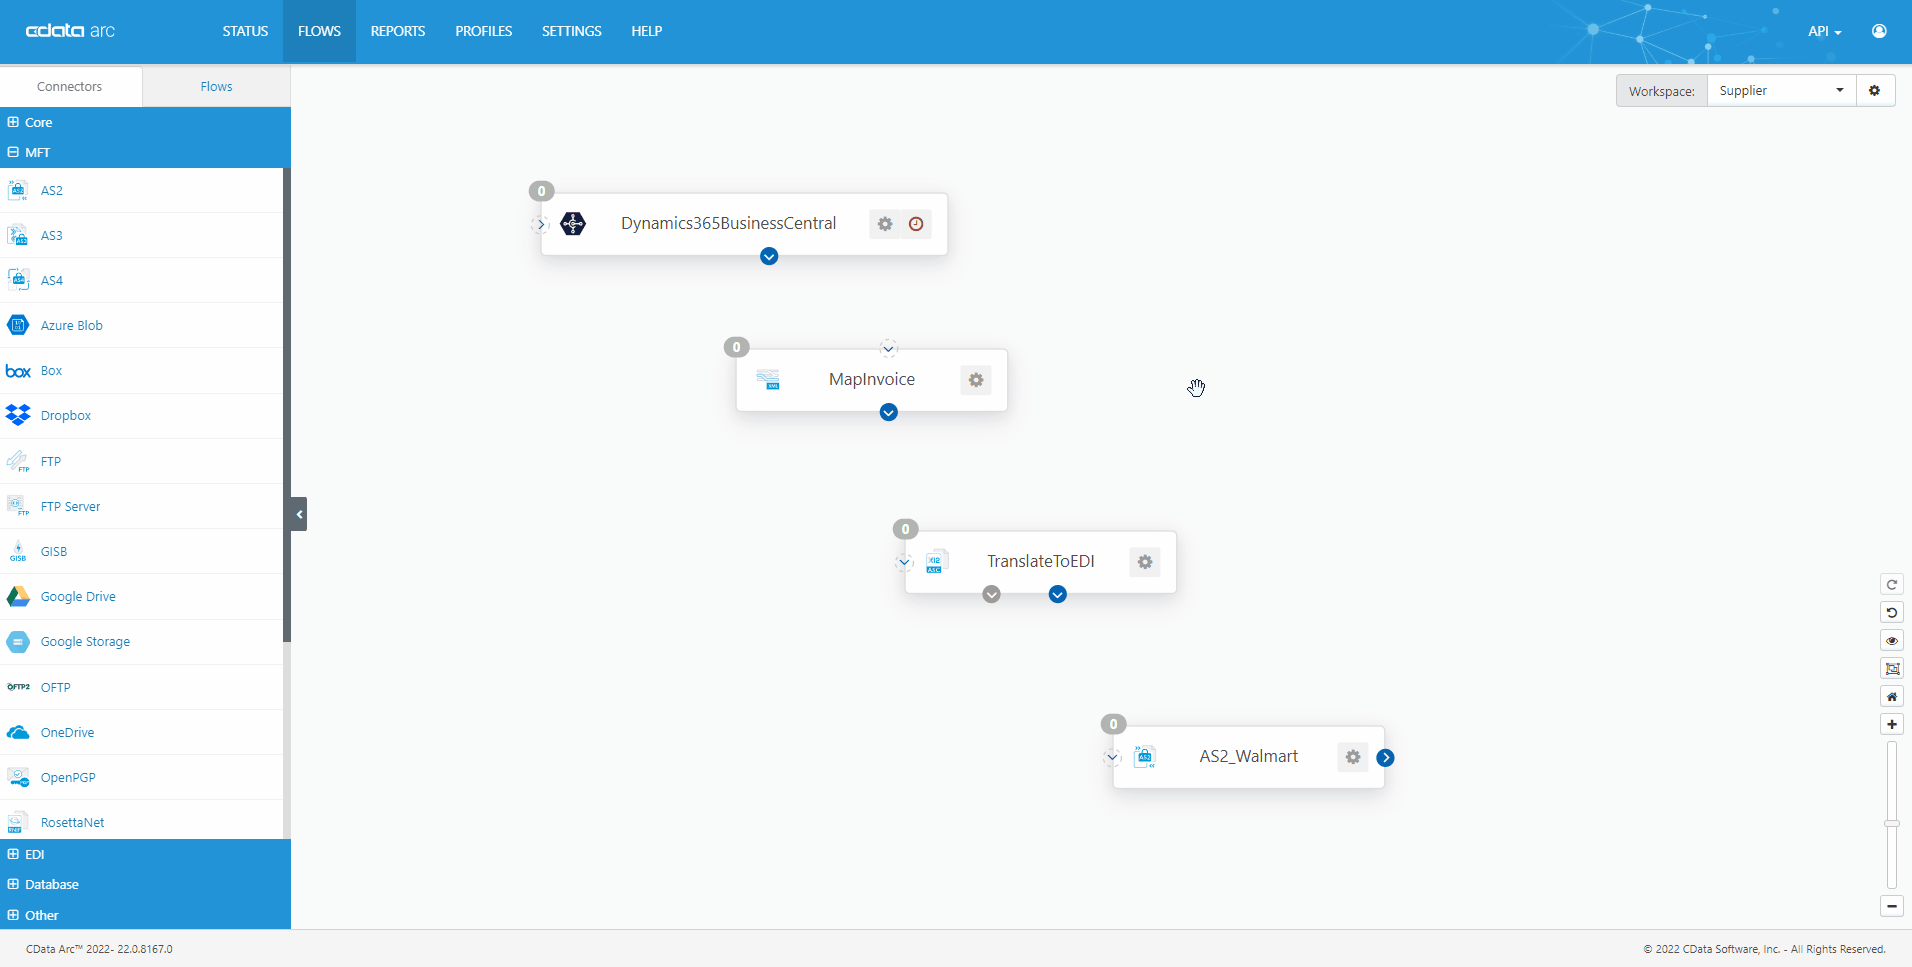The image size is (1912, 967).
Task: Choose the Box connector icon
Action: pyautogui.click(x=18, y=371)
